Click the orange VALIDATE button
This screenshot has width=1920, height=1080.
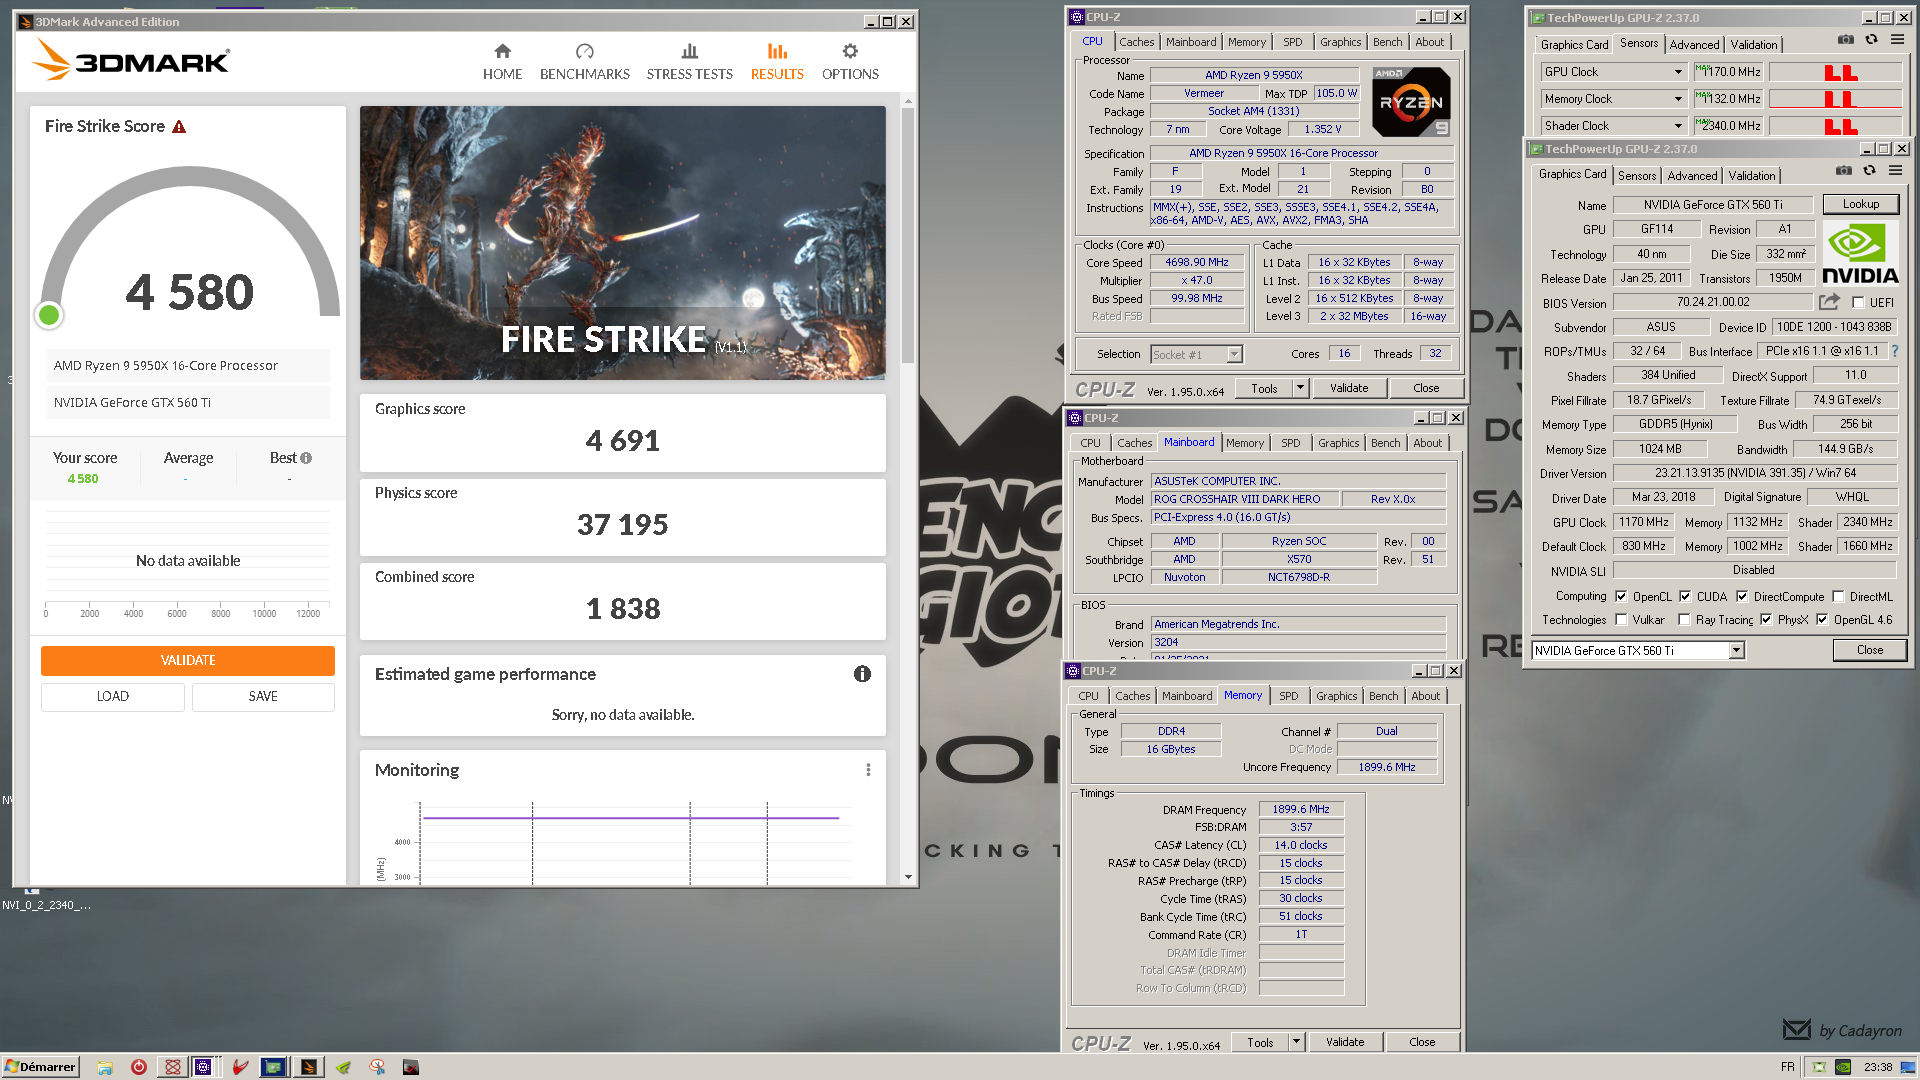pyautogui.click(x=188, y=660)
